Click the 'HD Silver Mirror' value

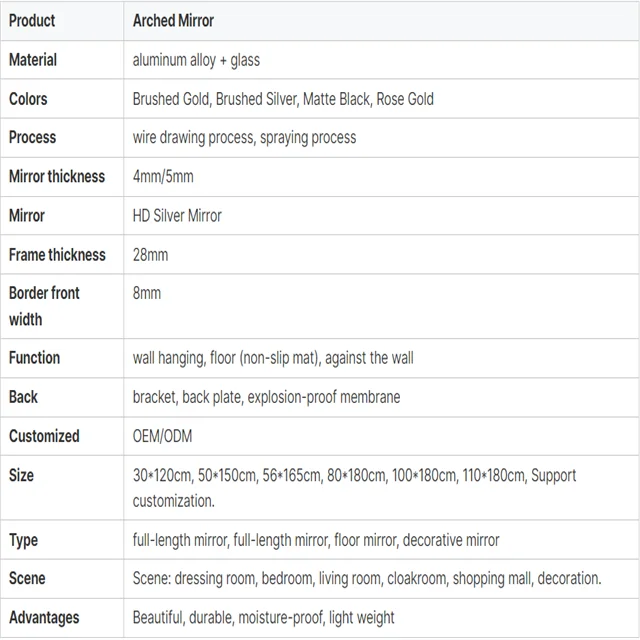pyautogui.click(x=177, y=215)
